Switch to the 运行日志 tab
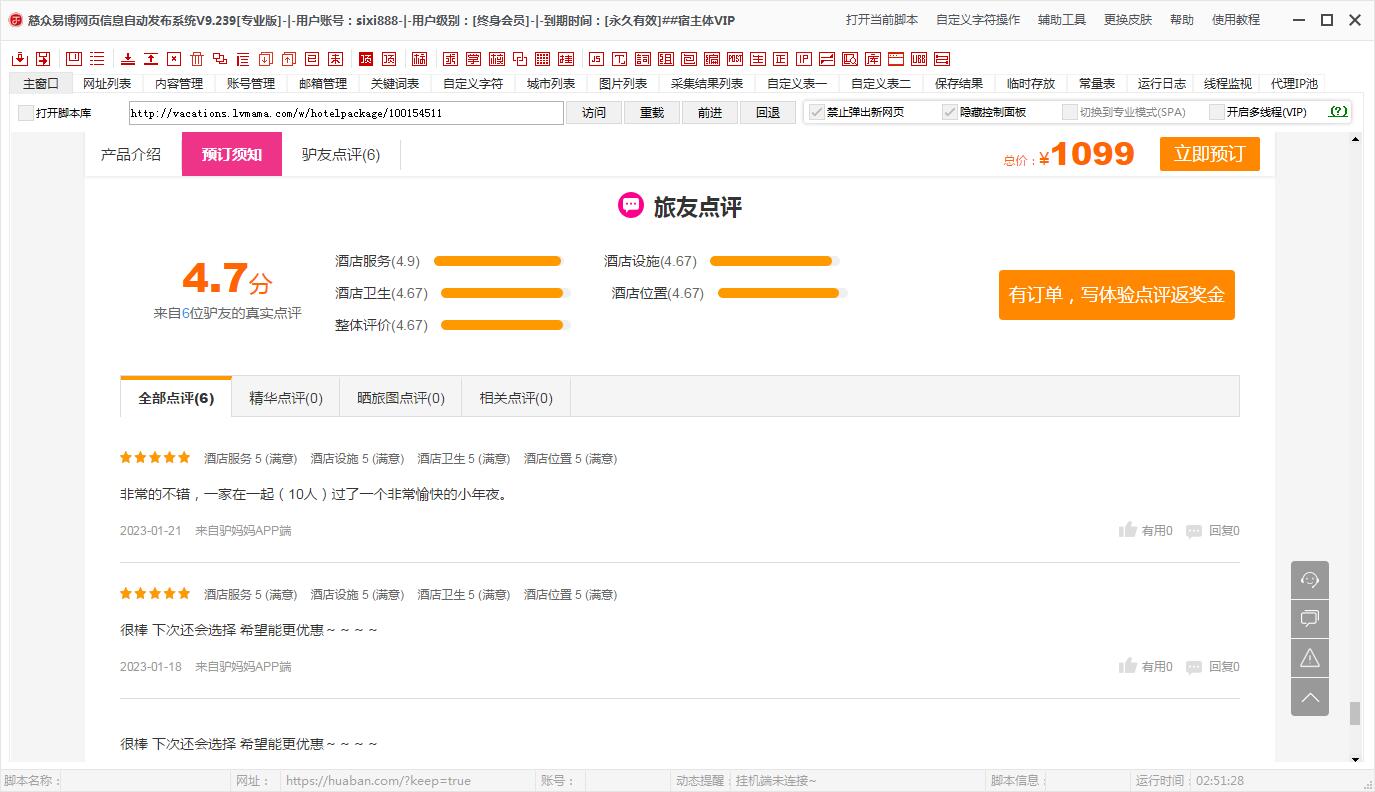 [x=1162, y=84]
